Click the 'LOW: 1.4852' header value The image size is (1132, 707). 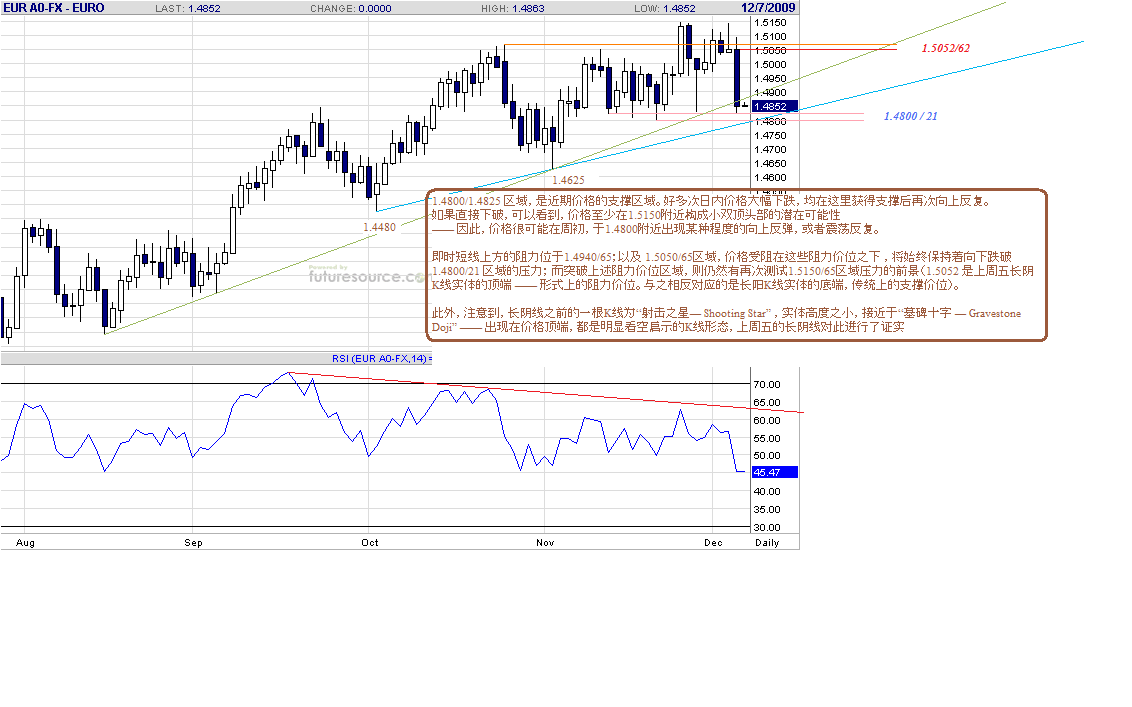coord(665,9)
